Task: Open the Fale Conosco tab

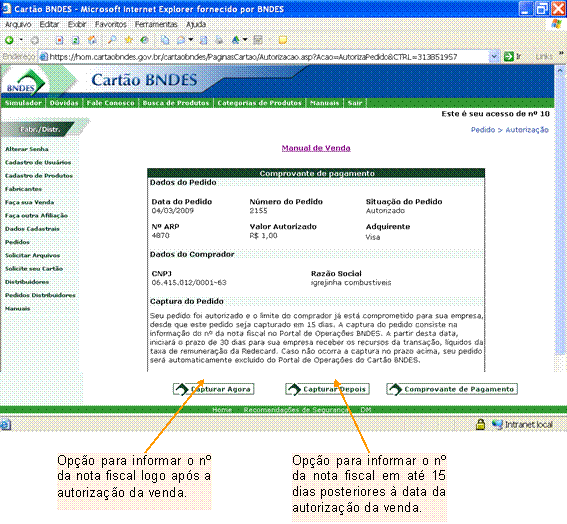Action: (110, 103)
